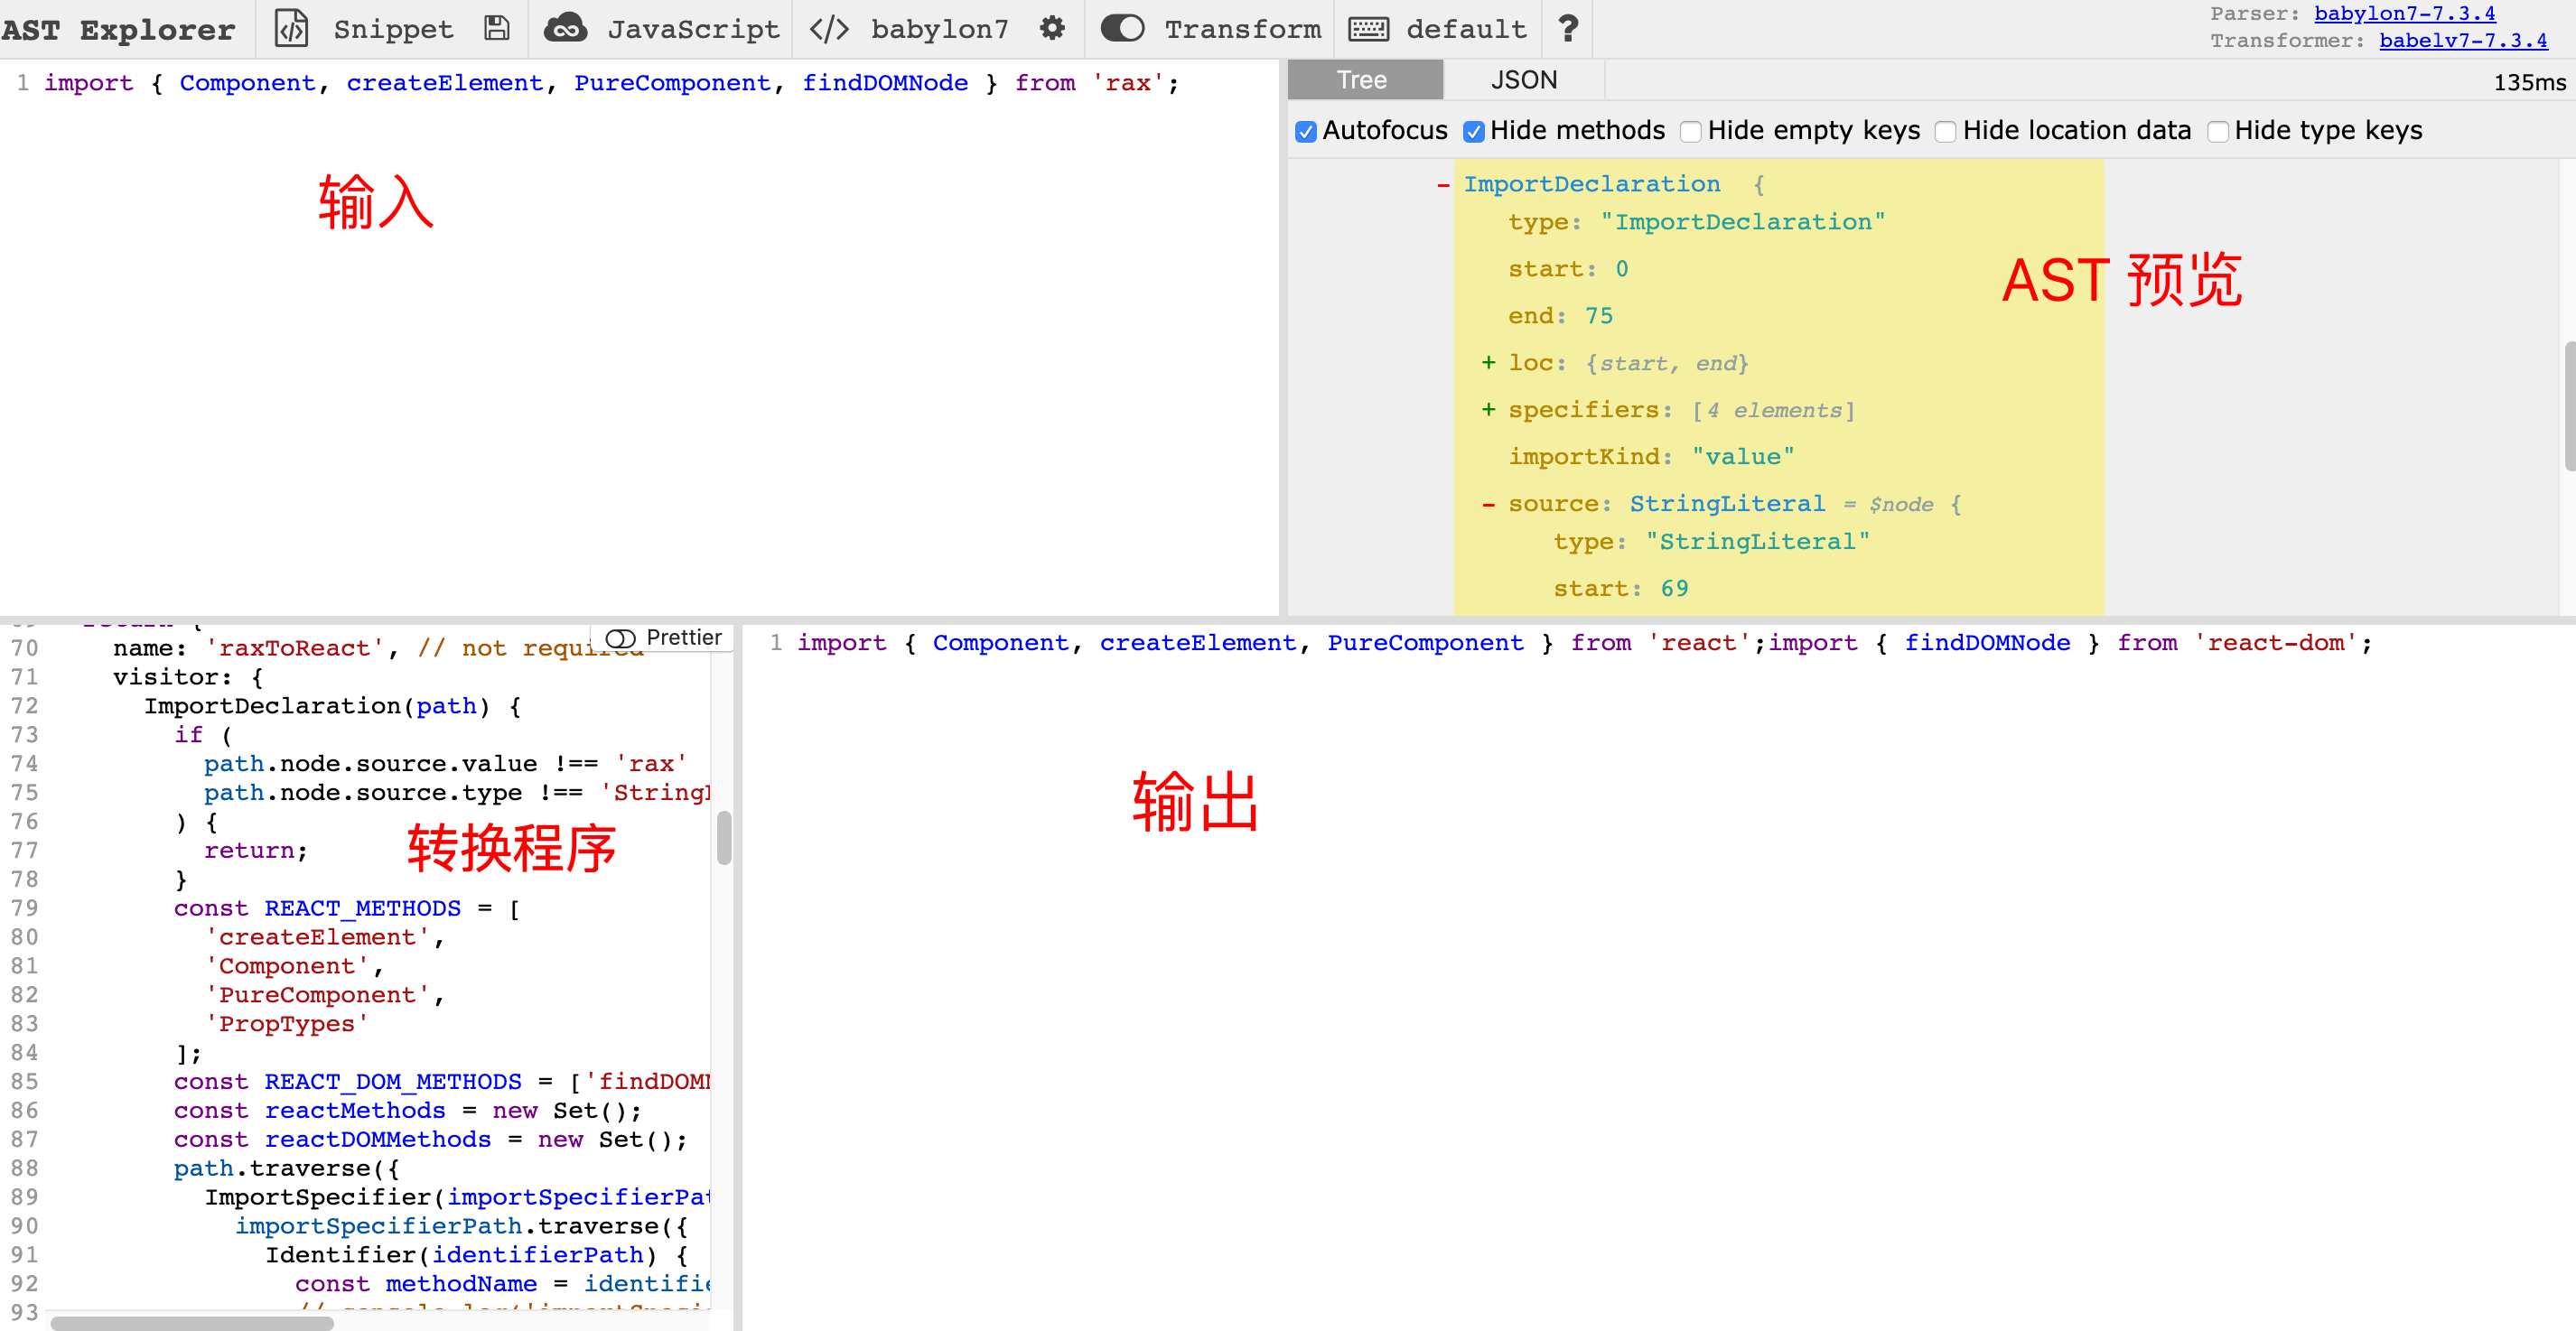This screenshot has height=1331, width=2576.
Task: Toggle the Transform switch
Action: click(x=1122, y=29)
